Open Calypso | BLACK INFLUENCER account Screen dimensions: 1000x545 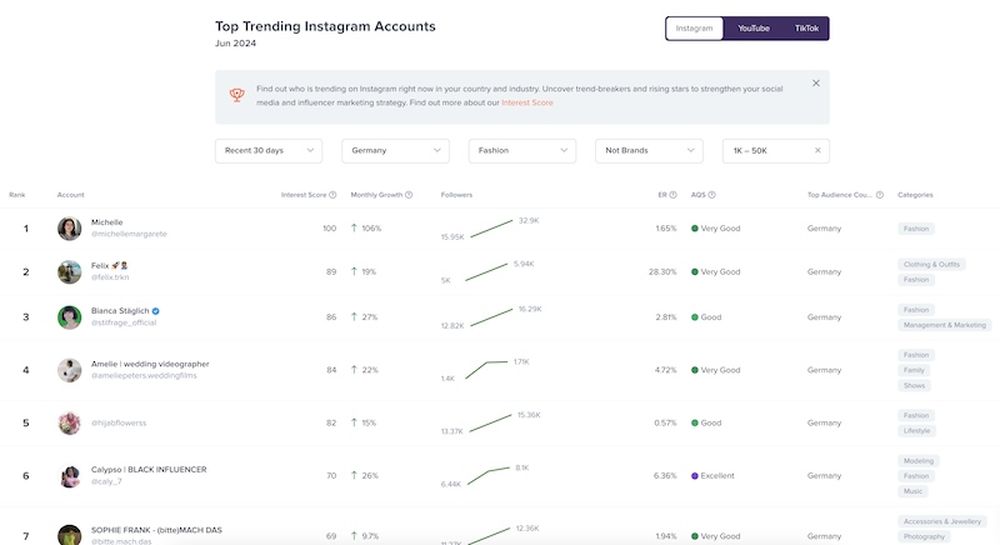click(149, 470)
